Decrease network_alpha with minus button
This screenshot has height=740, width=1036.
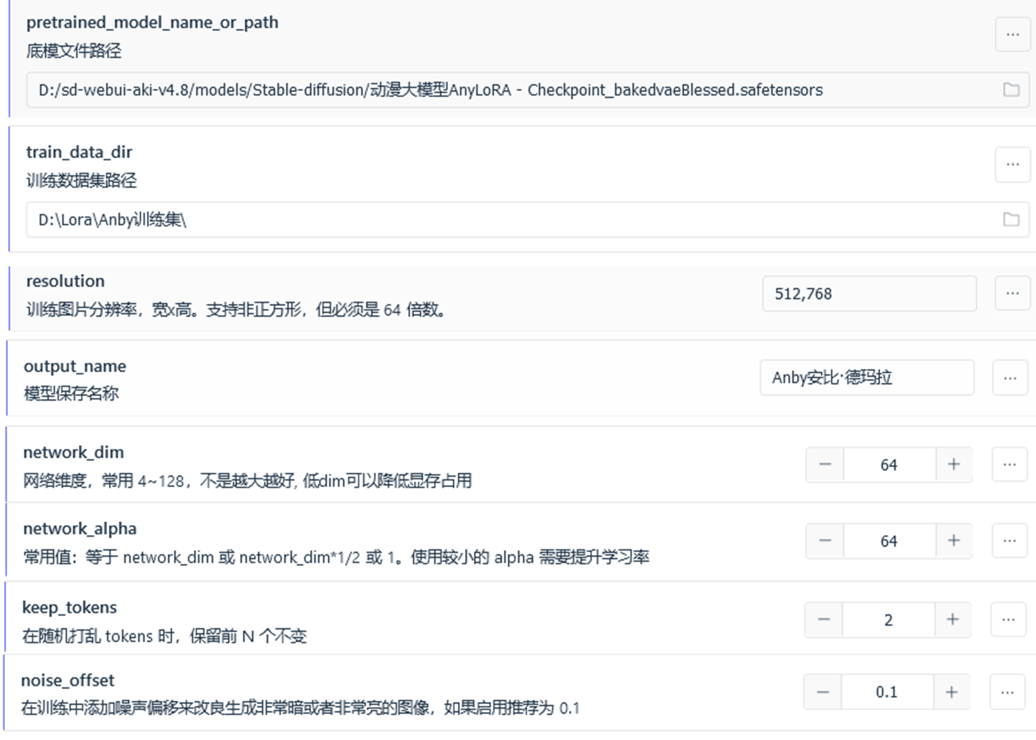825,541
